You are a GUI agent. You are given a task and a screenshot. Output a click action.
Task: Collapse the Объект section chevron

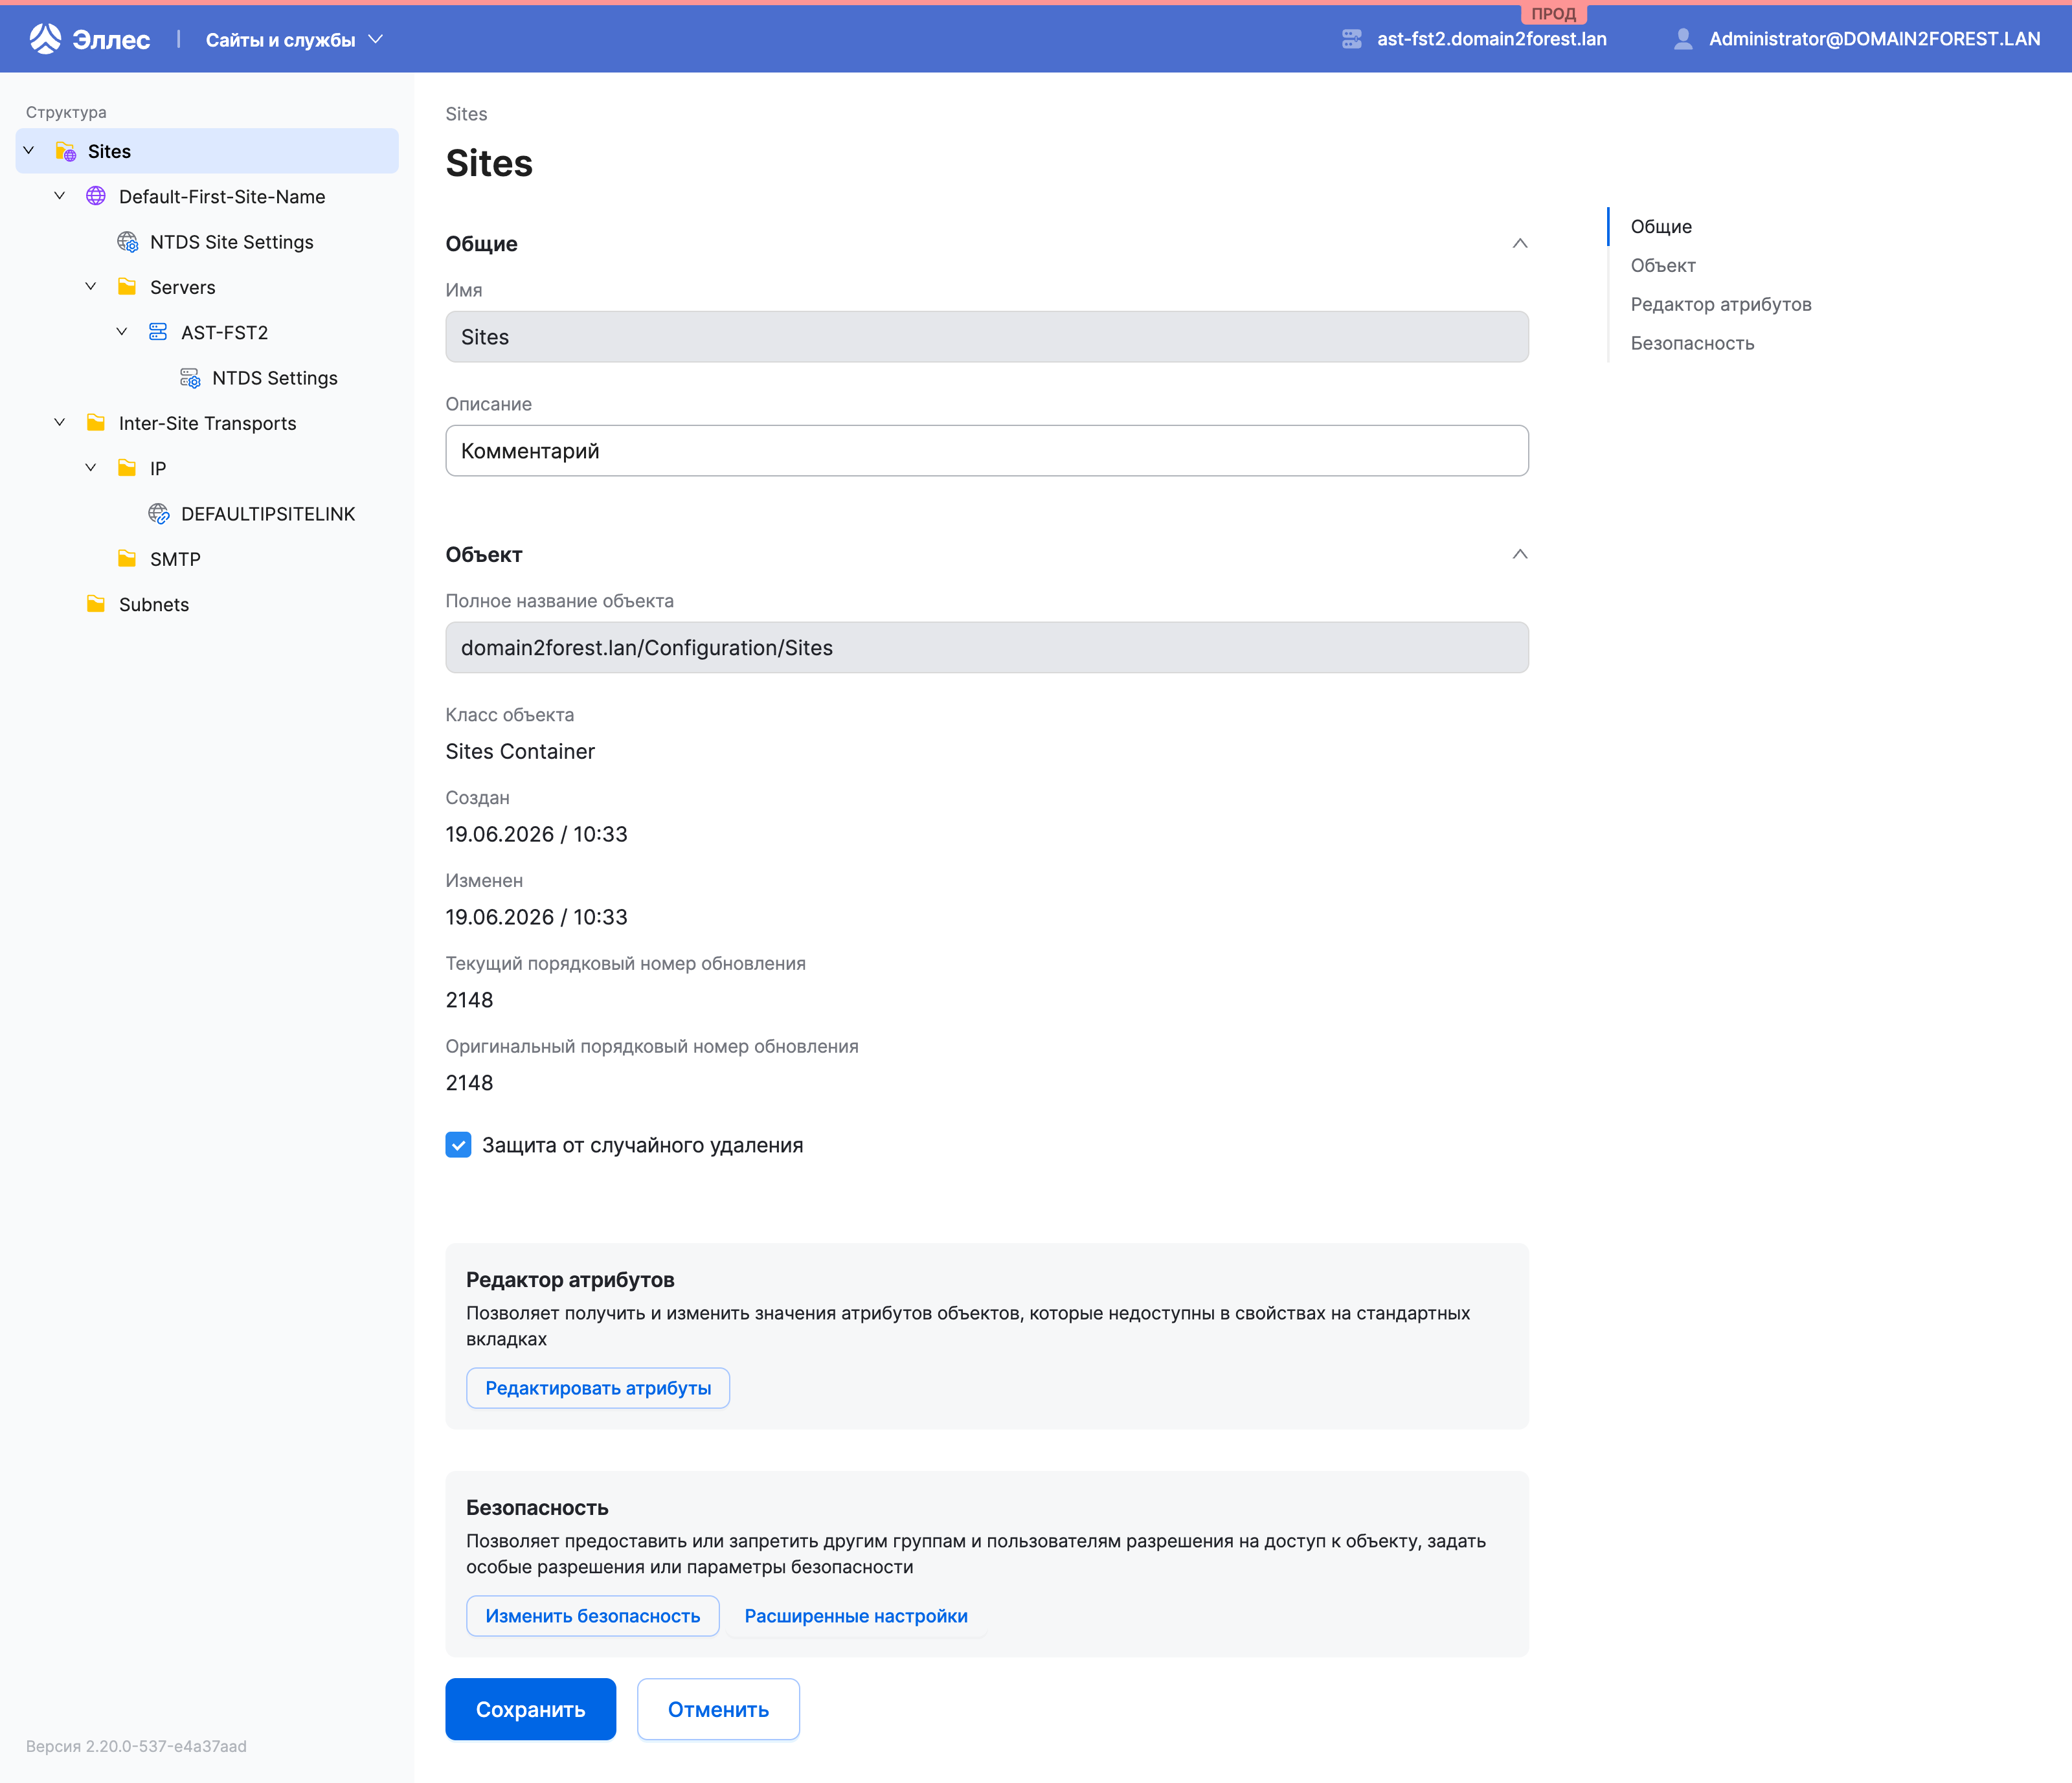point(1520,555)
